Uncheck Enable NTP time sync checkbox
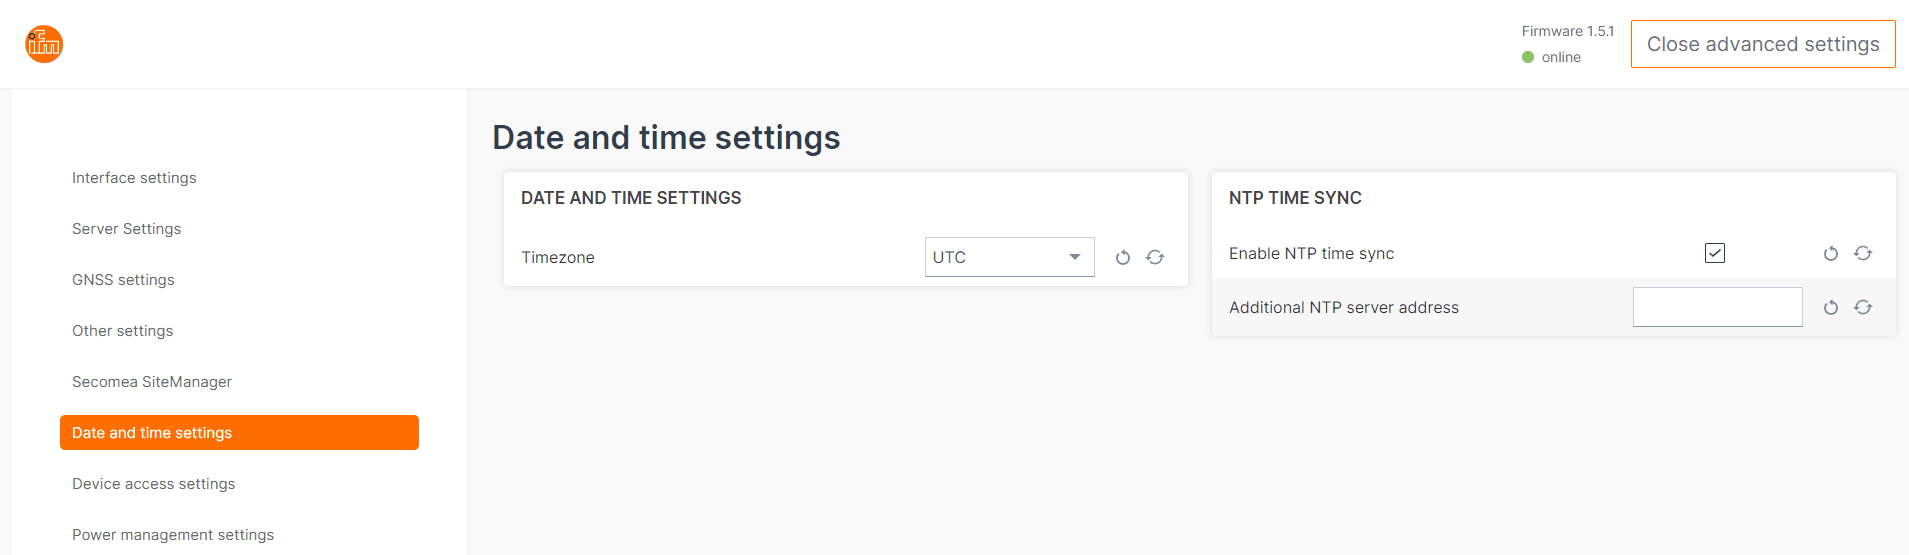 1715,253
